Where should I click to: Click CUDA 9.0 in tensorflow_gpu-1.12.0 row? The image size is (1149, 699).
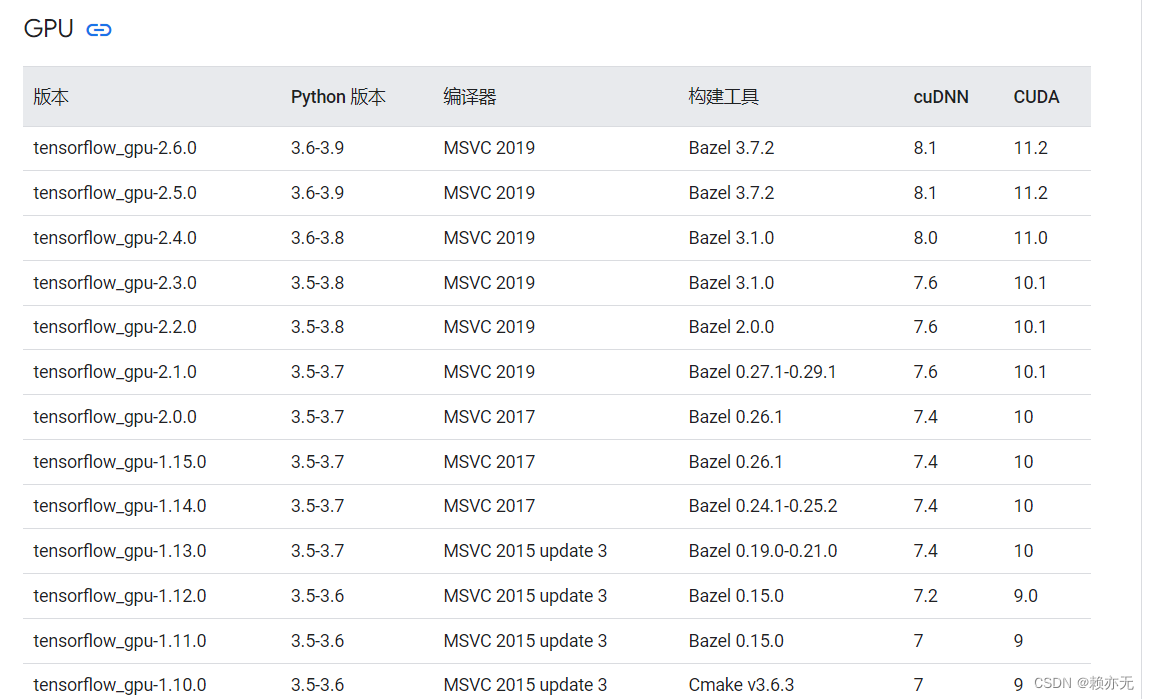[1025, 596]
